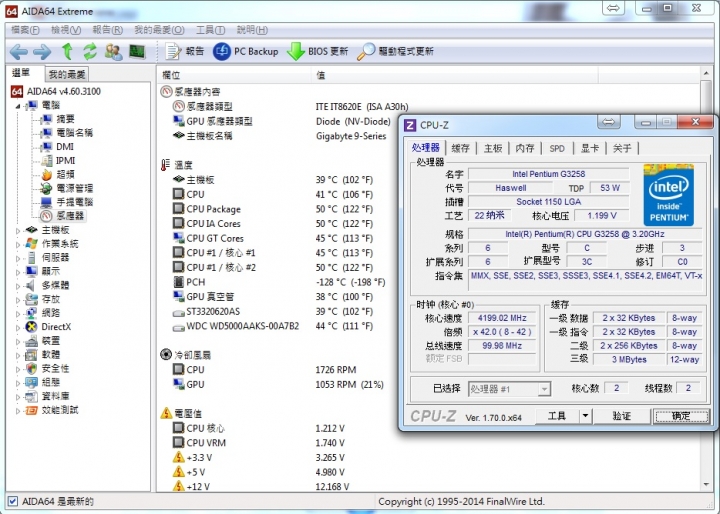Switch to 显卡 tab in CPU-Z
Image resolution: width=720 pixels, height=514 pixels.
click(x=590, y=148)
